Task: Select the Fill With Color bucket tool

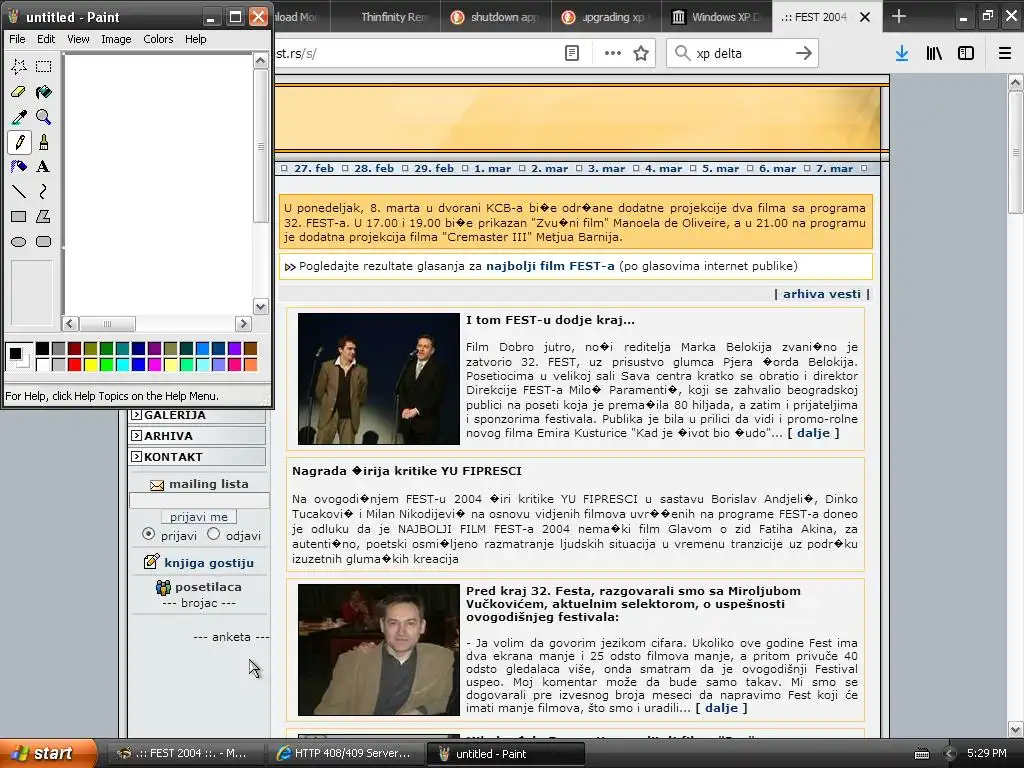Action: (x=44, y=92)
